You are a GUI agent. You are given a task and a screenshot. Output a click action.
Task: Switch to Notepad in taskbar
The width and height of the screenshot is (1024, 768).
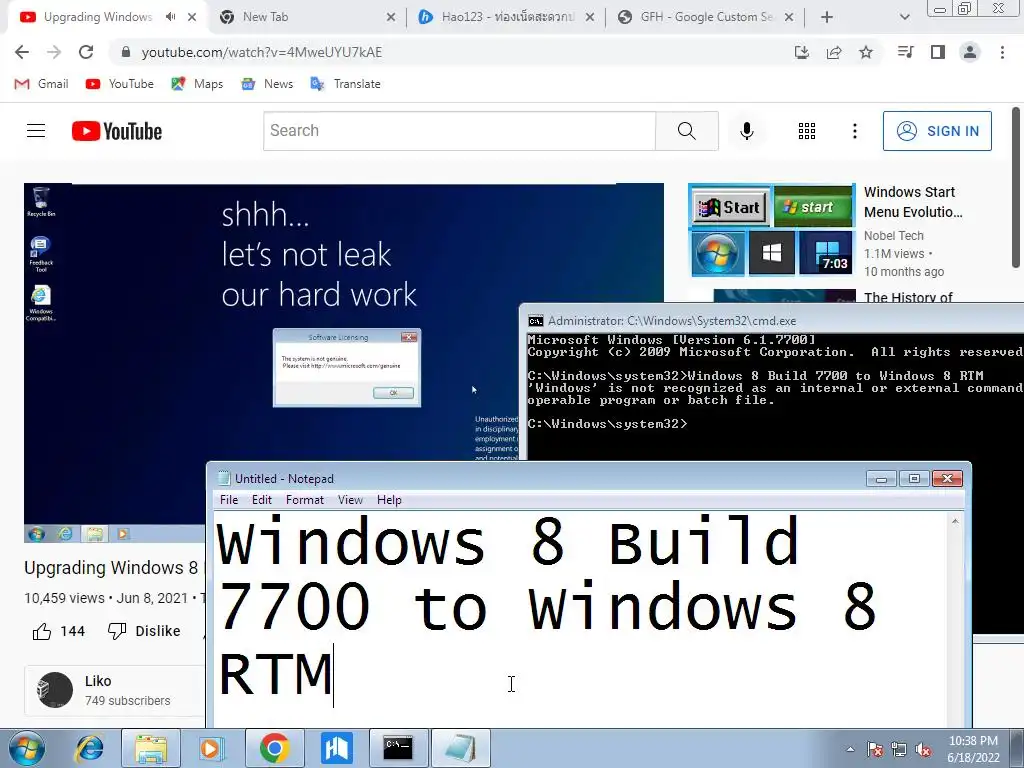click(460, 748)
